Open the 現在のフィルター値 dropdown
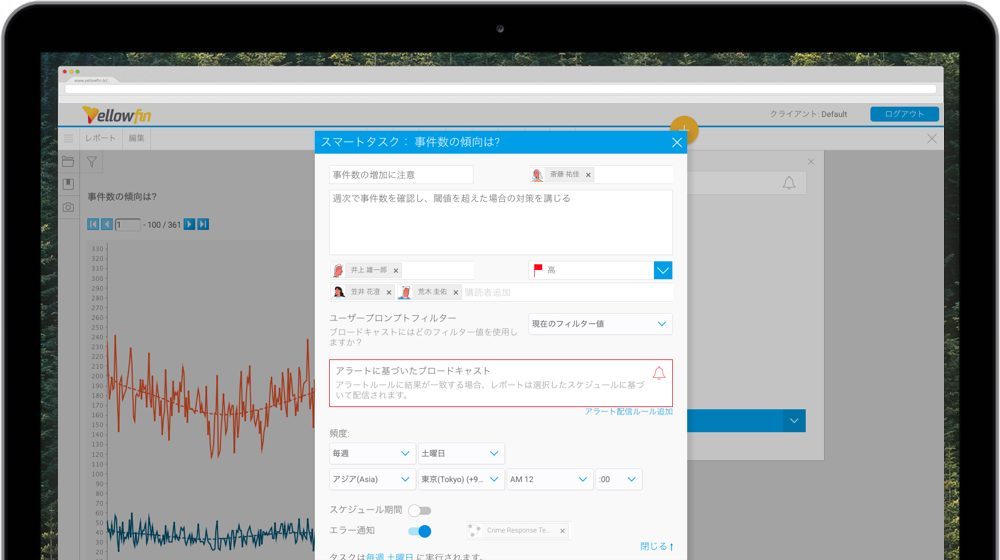Screen dimensions: 1000x560 pyautogui.click(x=600, y=324)
